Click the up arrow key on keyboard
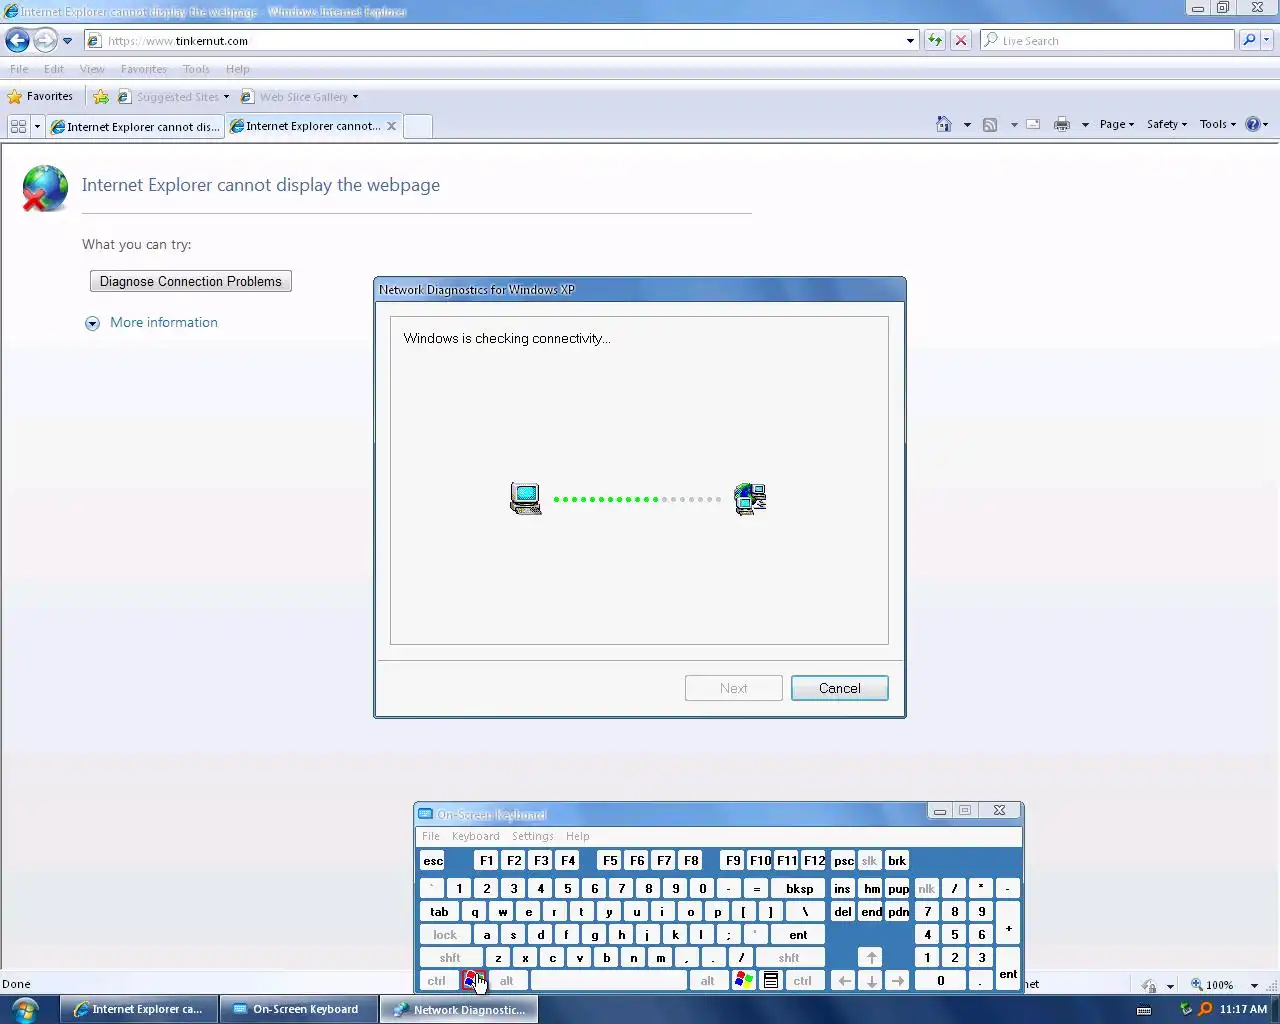The height and width of the screenshot is (1024, 1280). pos(871,958)
